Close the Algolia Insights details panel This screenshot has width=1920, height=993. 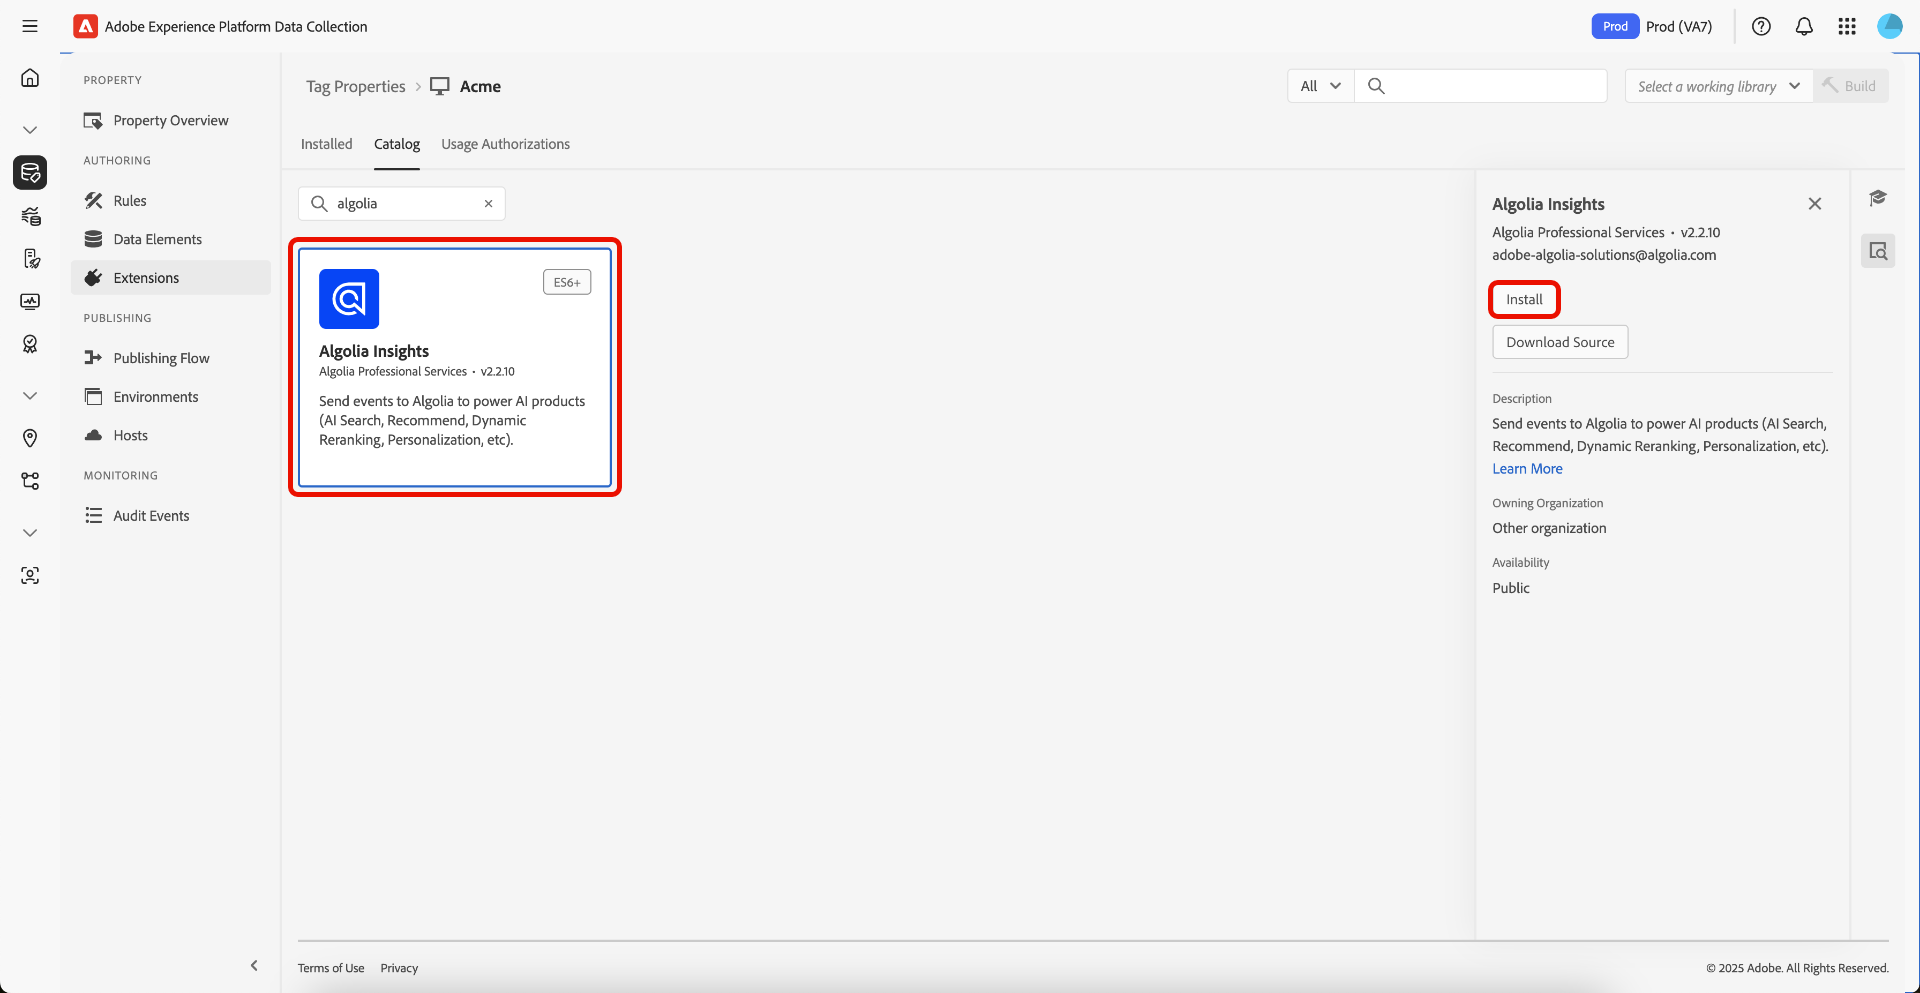[1815, 204]
